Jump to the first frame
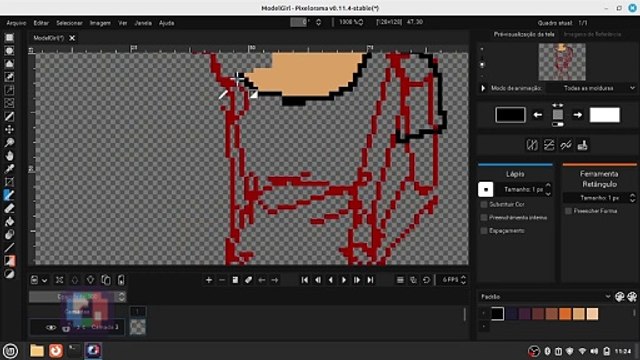This screenshot has height=360, width=640. pos(304,280)
